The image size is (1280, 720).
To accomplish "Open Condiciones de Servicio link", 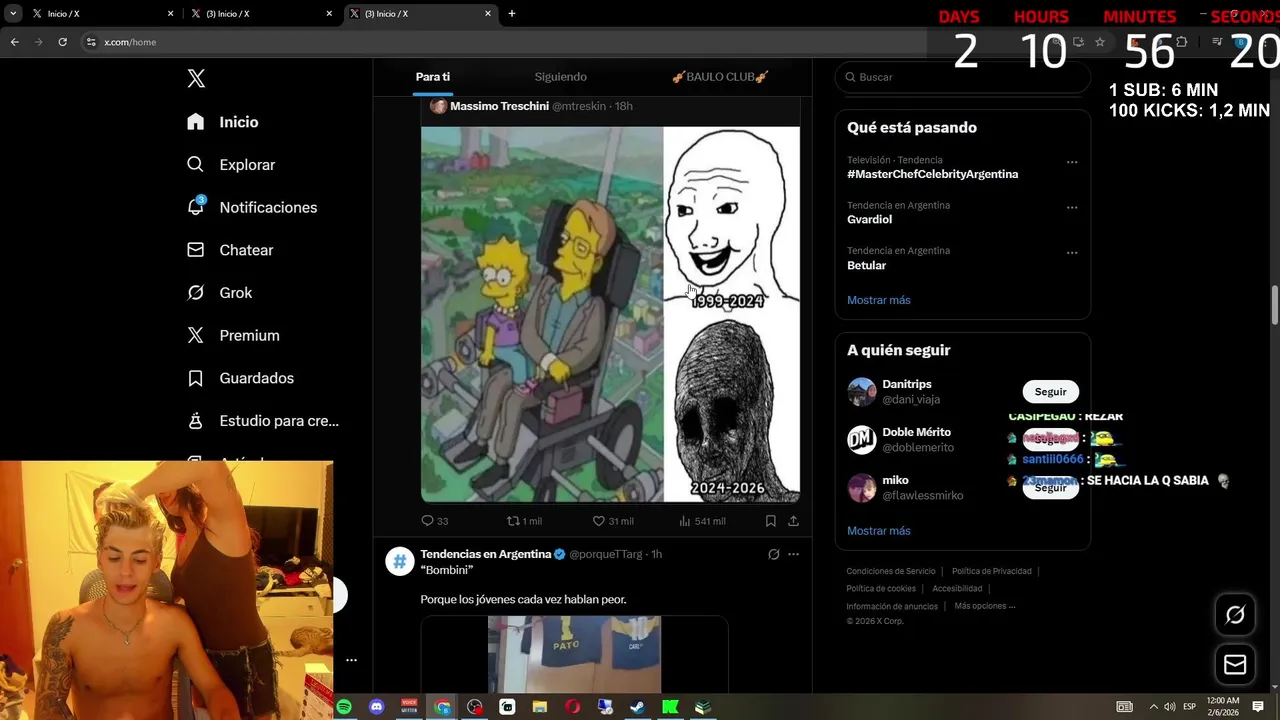I will pos(891,571).
